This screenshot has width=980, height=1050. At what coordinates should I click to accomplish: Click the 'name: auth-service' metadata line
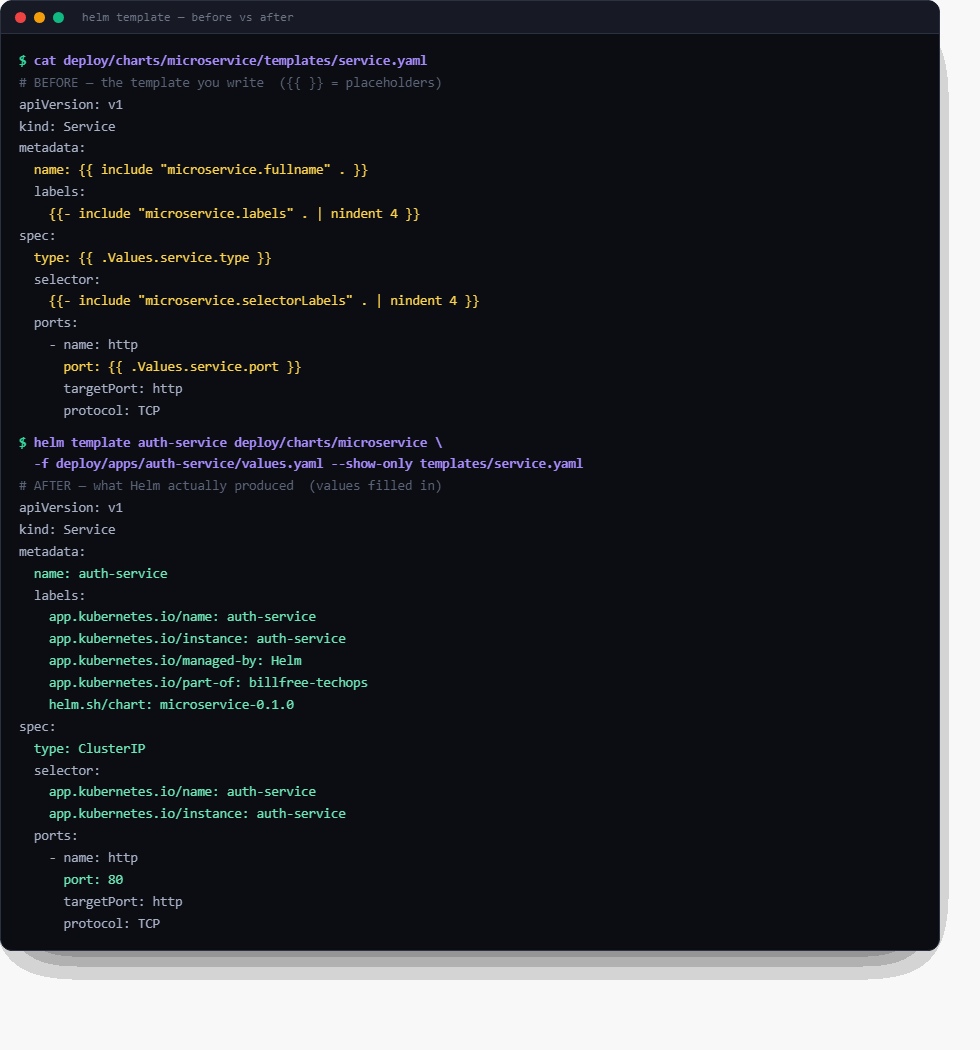(x=100, y=574)
